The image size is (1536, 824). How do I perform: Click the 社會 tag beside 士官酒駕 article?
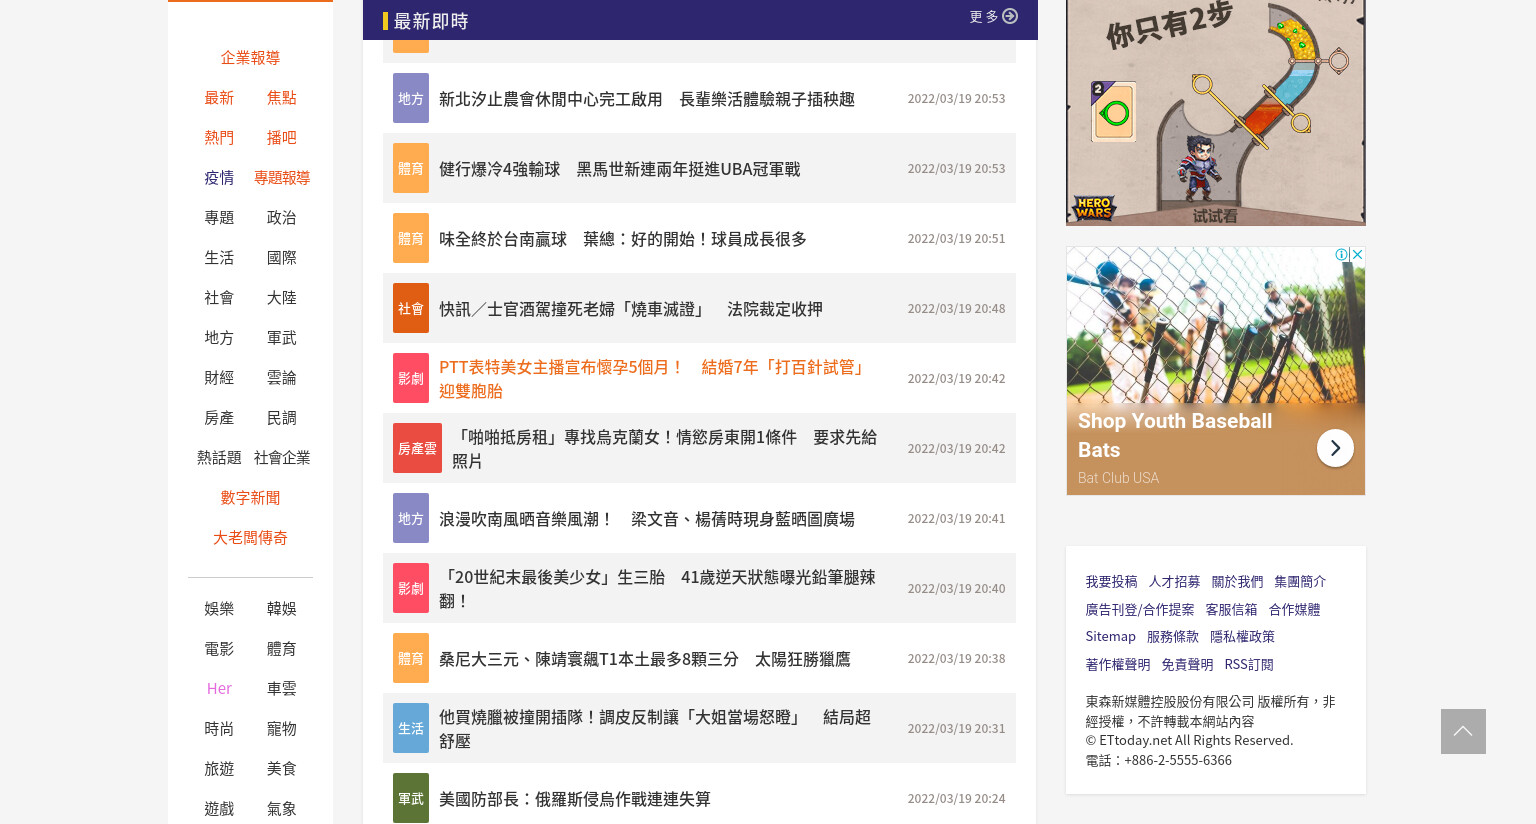tap(411, 308)
